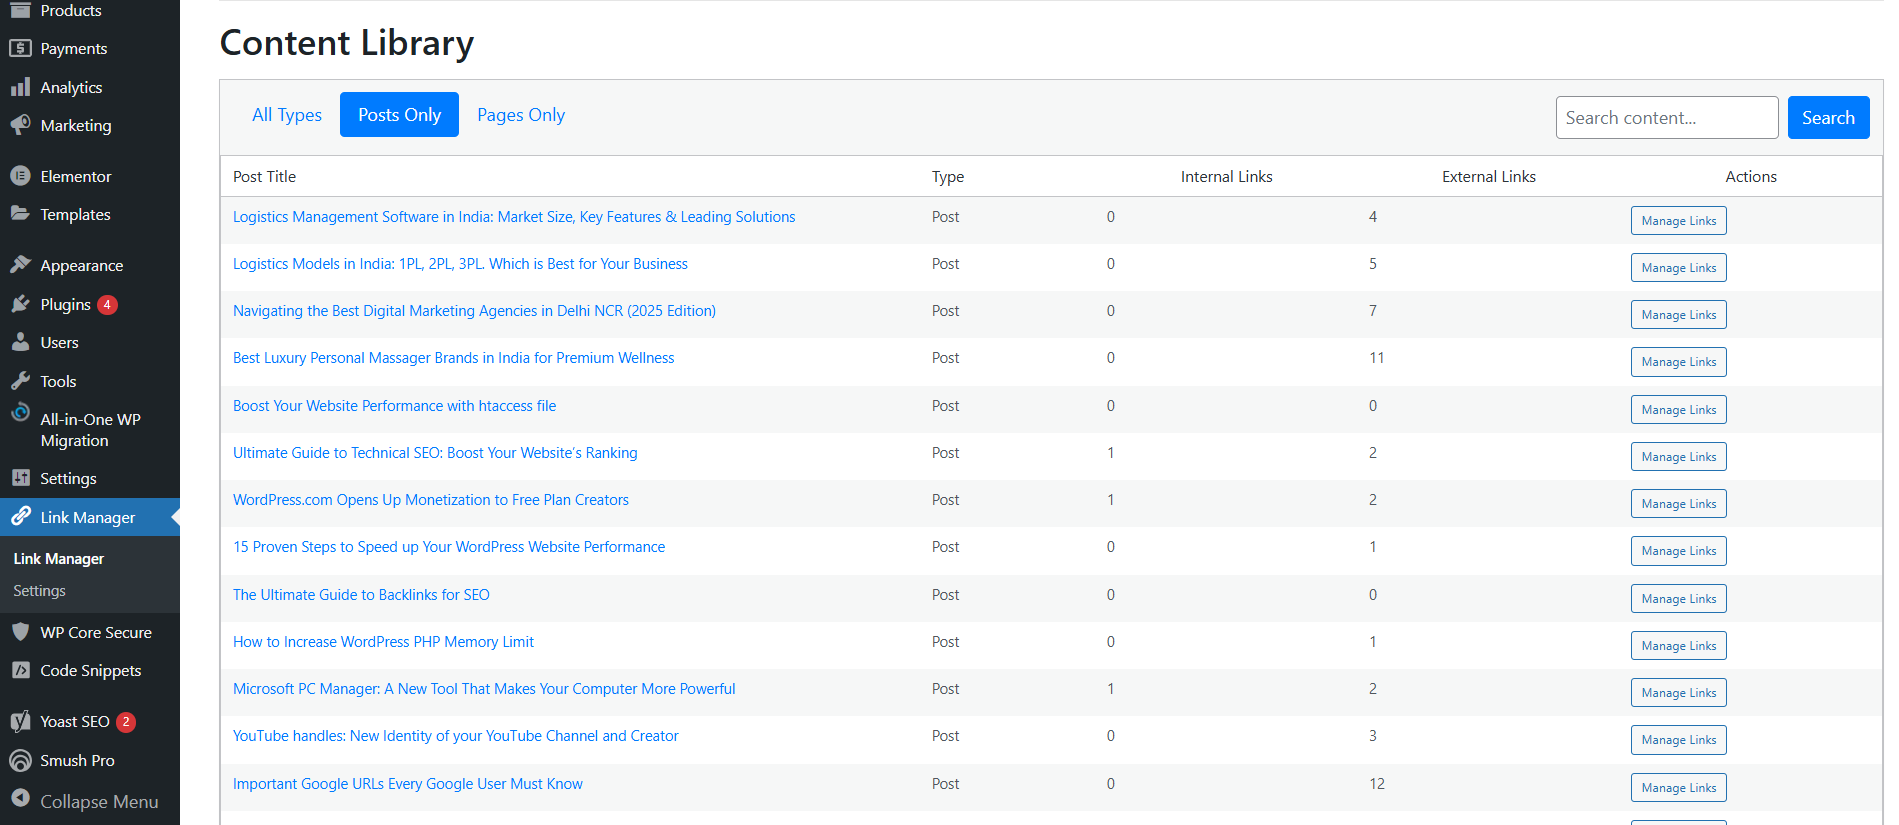Manage Links for Logistics Management Software post
Viewport: 1899px width, 825px height.
pyautogui.click(x=1679, y=221)
